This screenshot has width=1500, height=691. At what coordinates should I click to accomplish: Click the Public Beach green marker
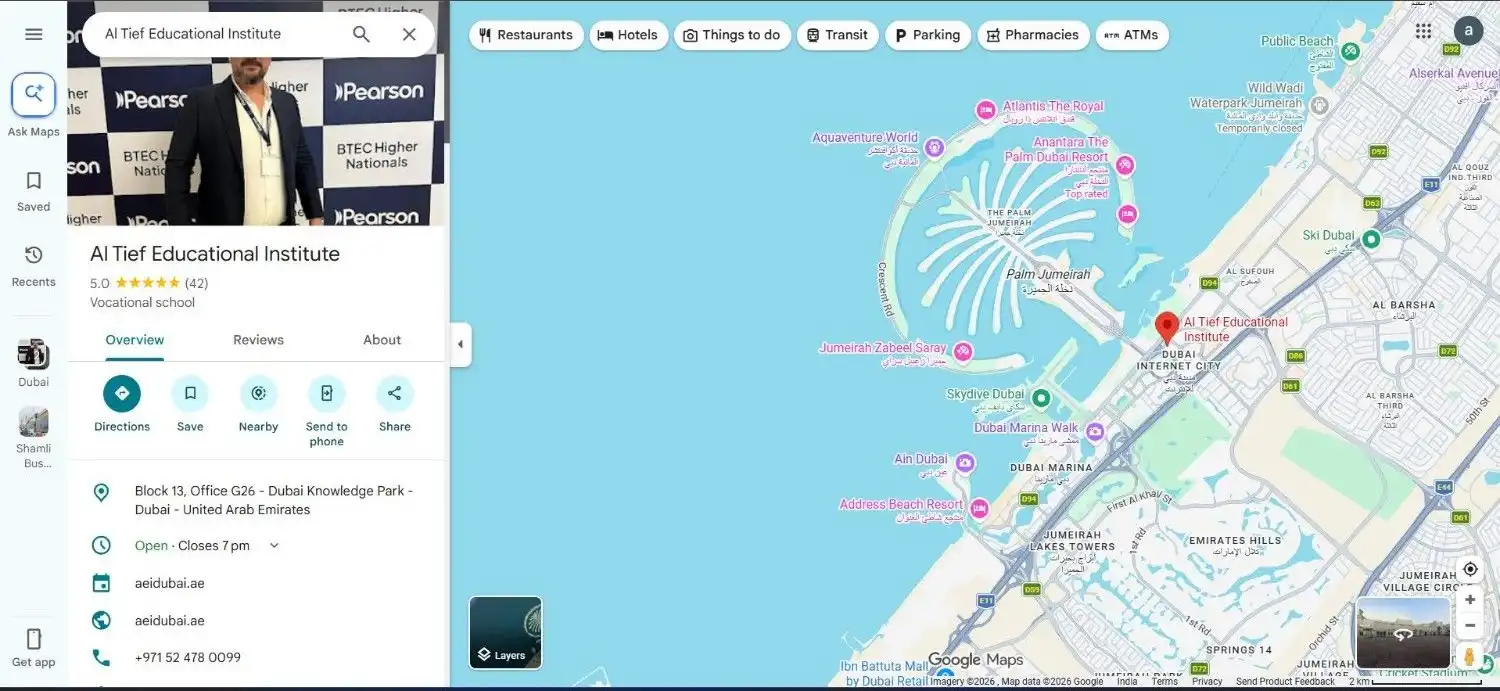pos(1350,50)
